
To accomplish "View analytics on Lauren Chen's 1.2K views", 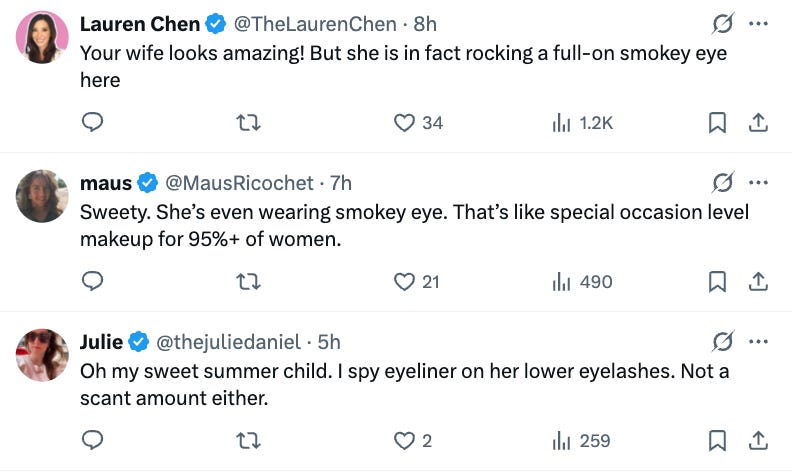I will 561,123.
